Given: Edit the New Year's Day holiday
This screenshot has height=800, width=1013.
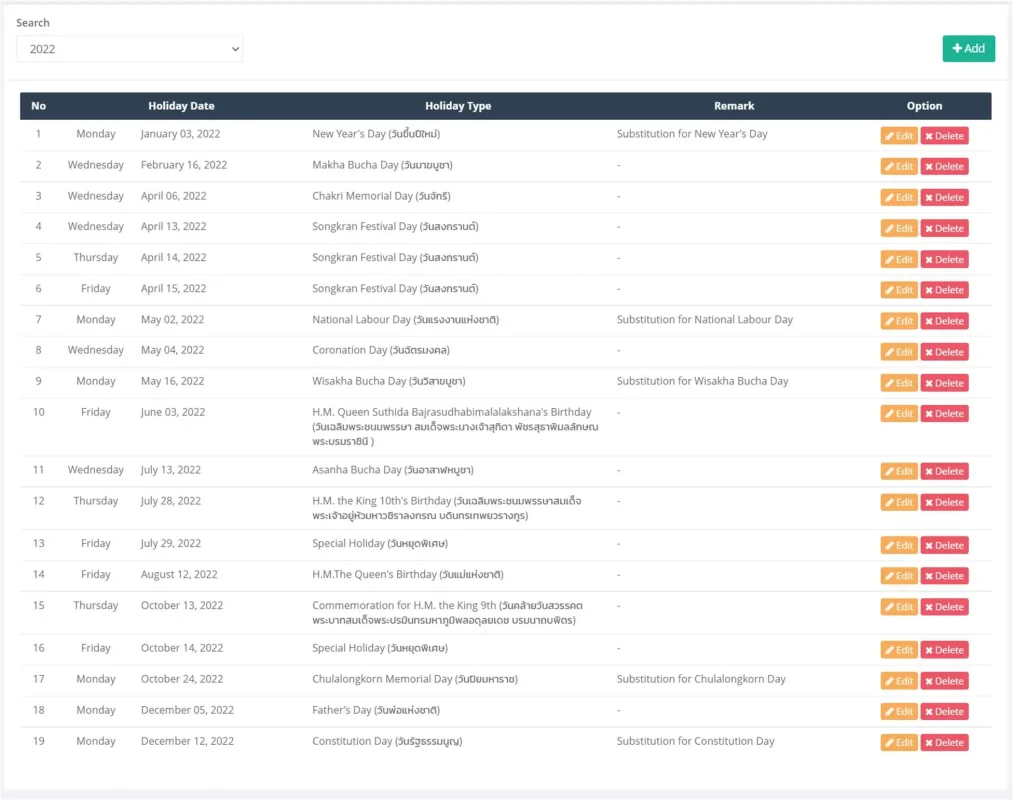Looking at the screenshot, I should pos(898,136).
